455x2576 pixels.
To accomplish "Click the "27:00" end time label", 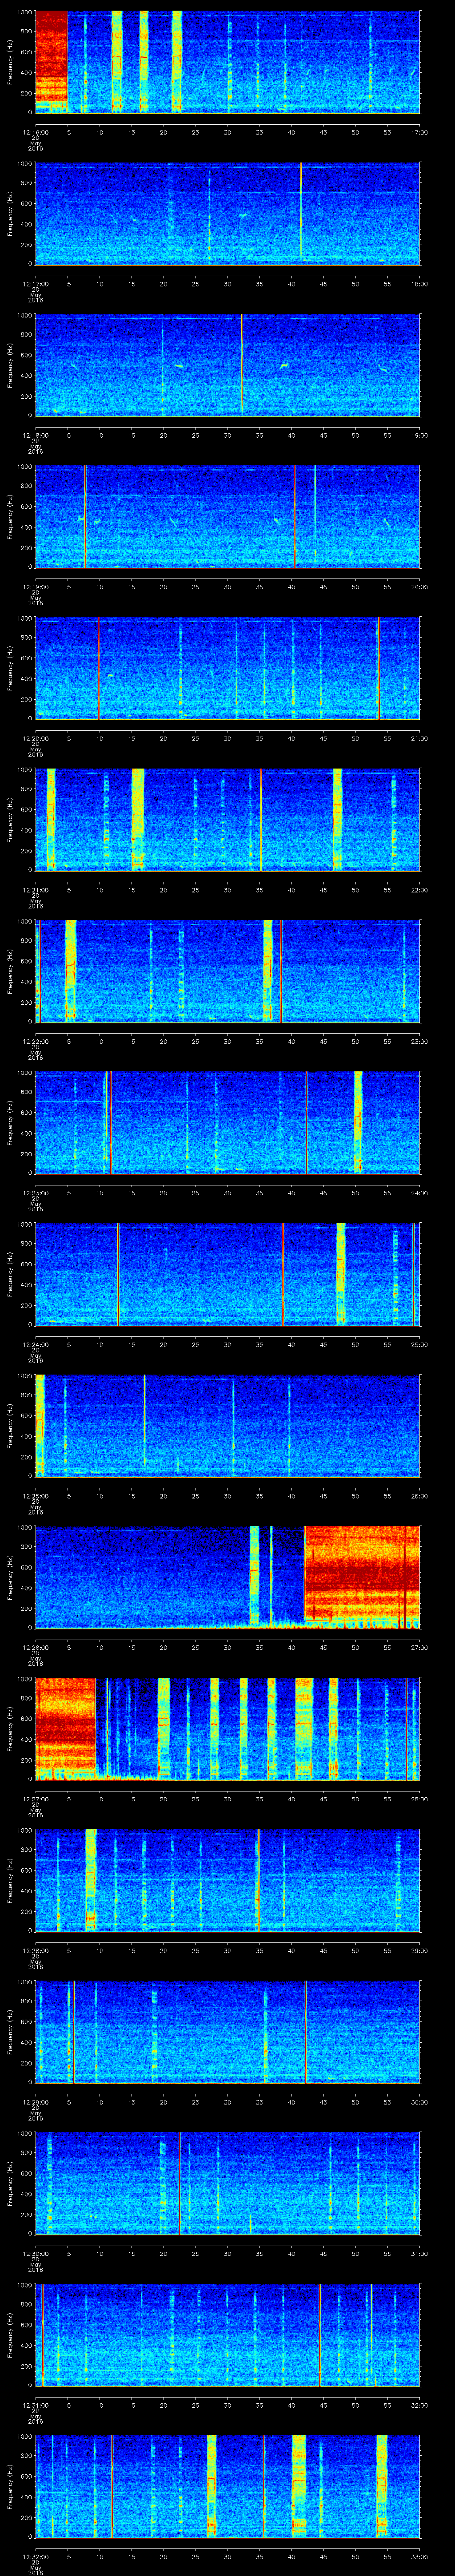I will 419,1647.
